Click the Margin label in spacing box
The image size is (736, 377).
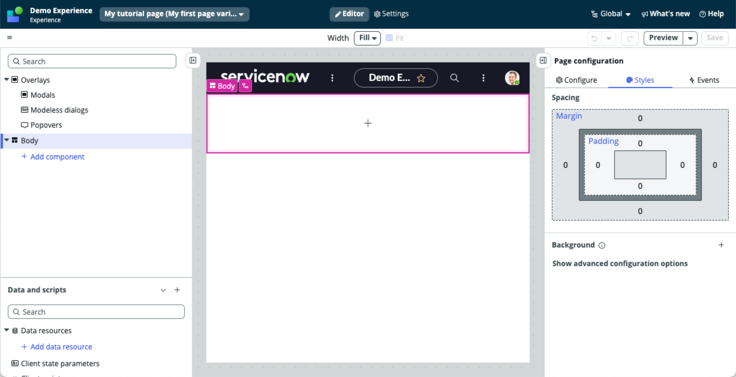tap(569, 115)
